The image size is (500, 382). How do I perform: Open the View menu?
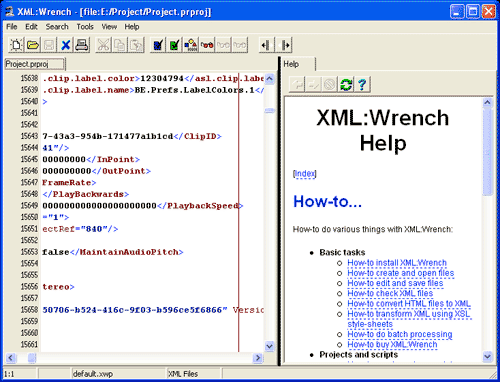point(109,27)
